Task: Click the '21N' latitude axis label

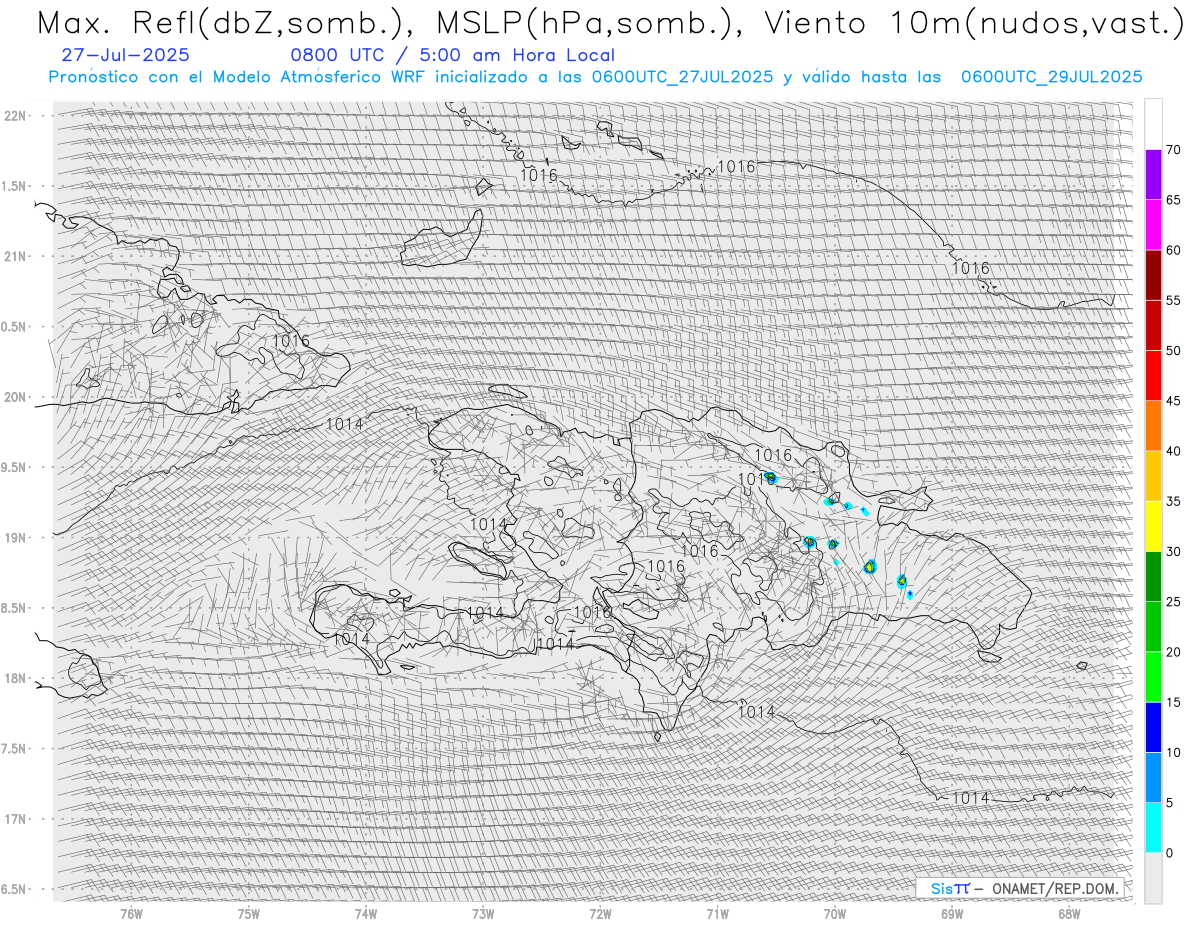Action: (x=16, y=256)
